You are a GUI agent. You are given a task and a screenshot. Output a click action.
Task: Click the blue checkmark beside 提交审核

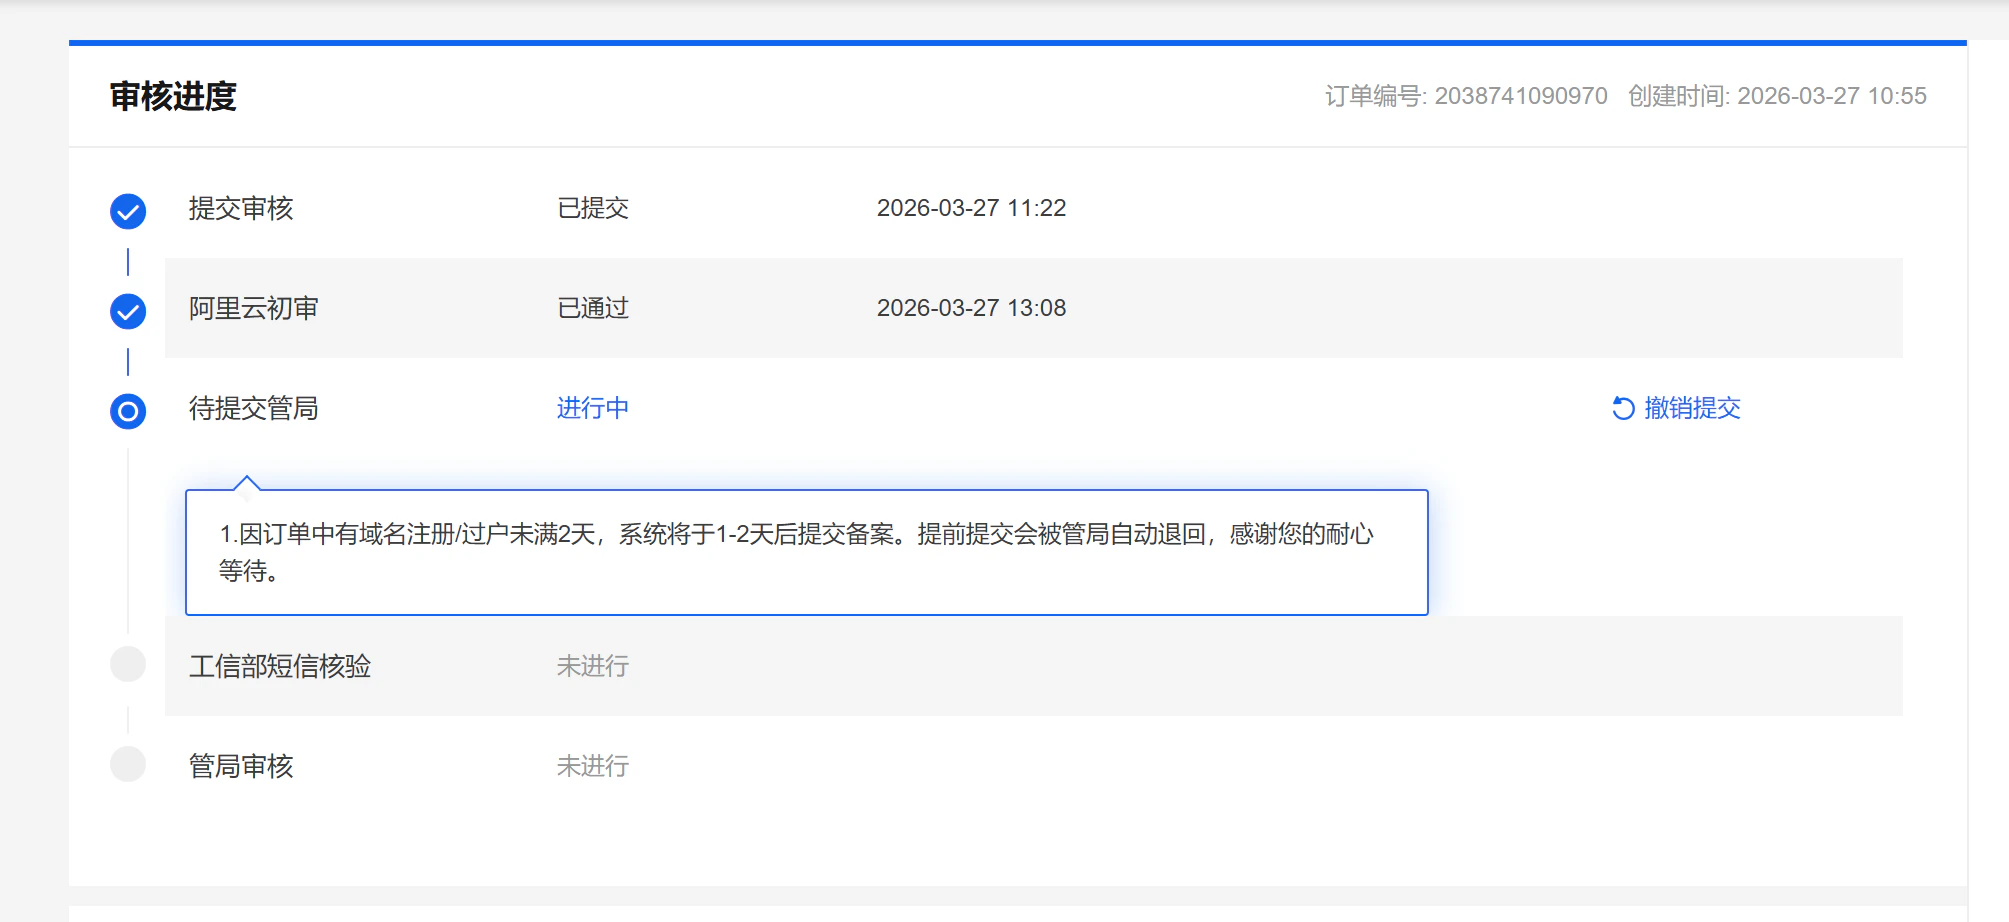click(127, 210)
